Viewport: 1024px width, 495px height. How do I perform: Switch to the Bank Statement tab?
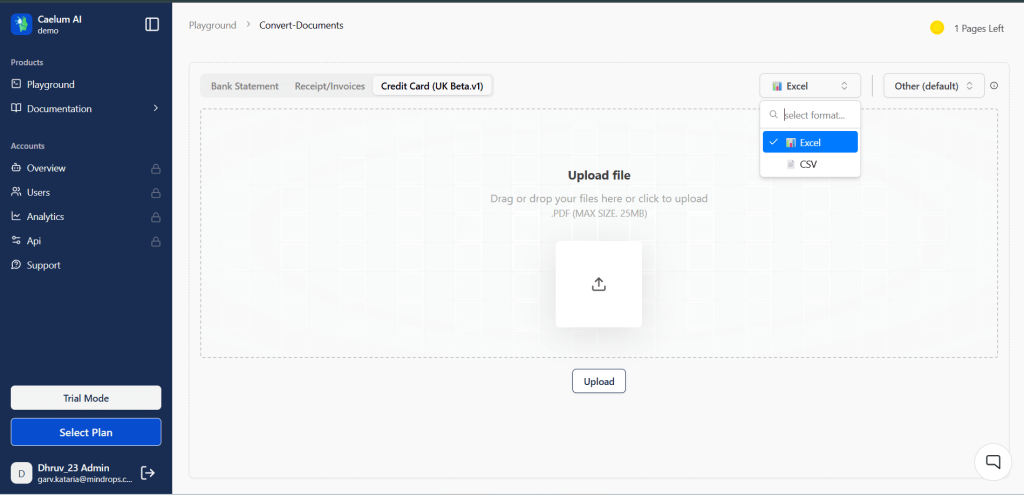tap(245, 86)
